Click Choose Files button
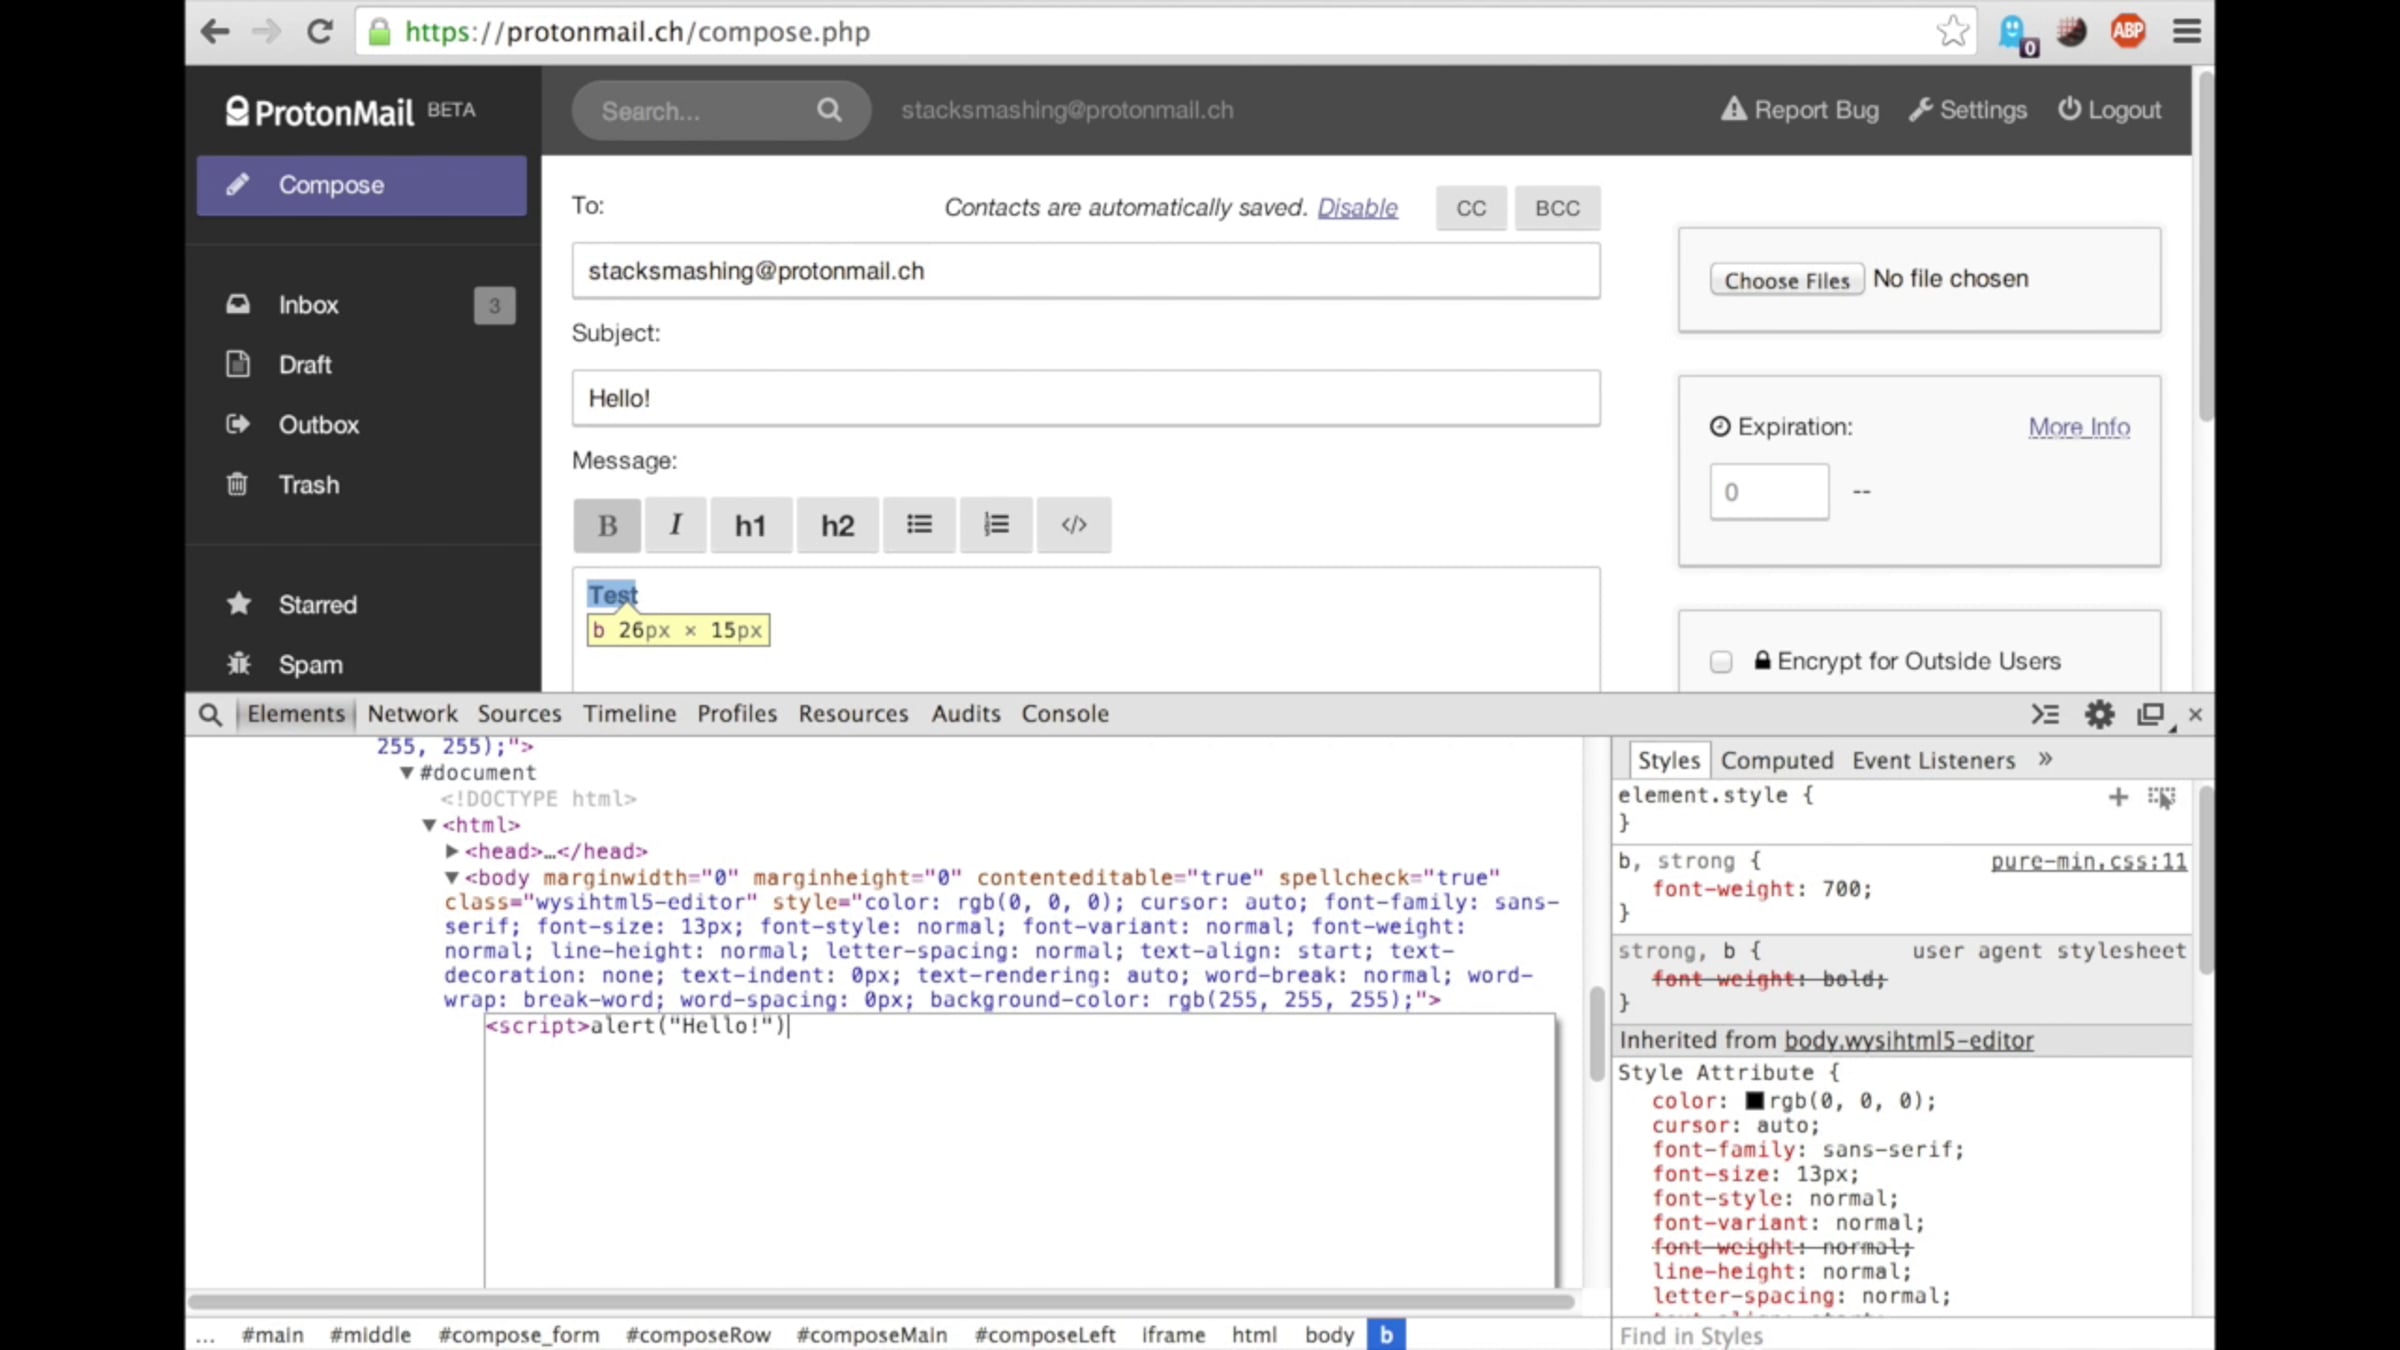This screenshot has width=2400, height=1350. 1787,280
